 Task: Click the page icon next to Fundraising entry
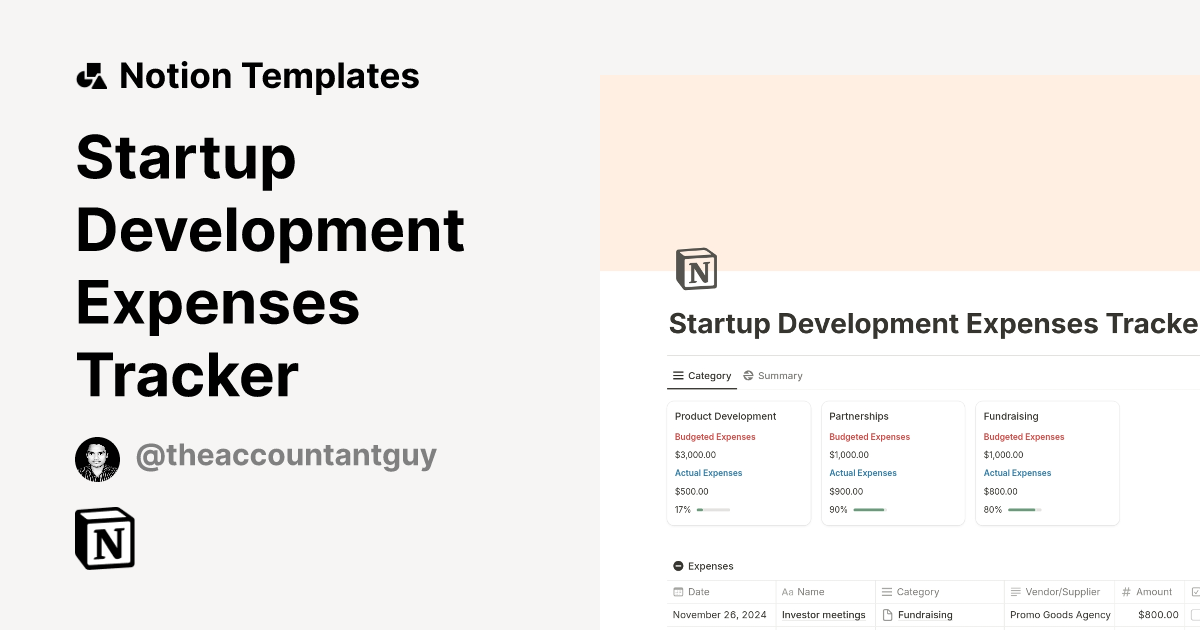click(x=887, y=615)
